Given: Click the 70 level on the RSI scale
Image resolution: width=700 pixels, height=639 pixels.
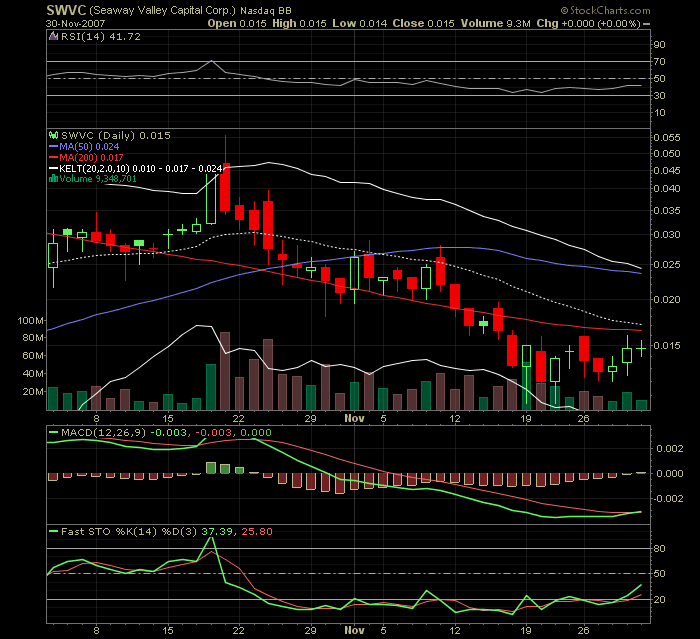Looking at the screenshot, I should point(660,62).
